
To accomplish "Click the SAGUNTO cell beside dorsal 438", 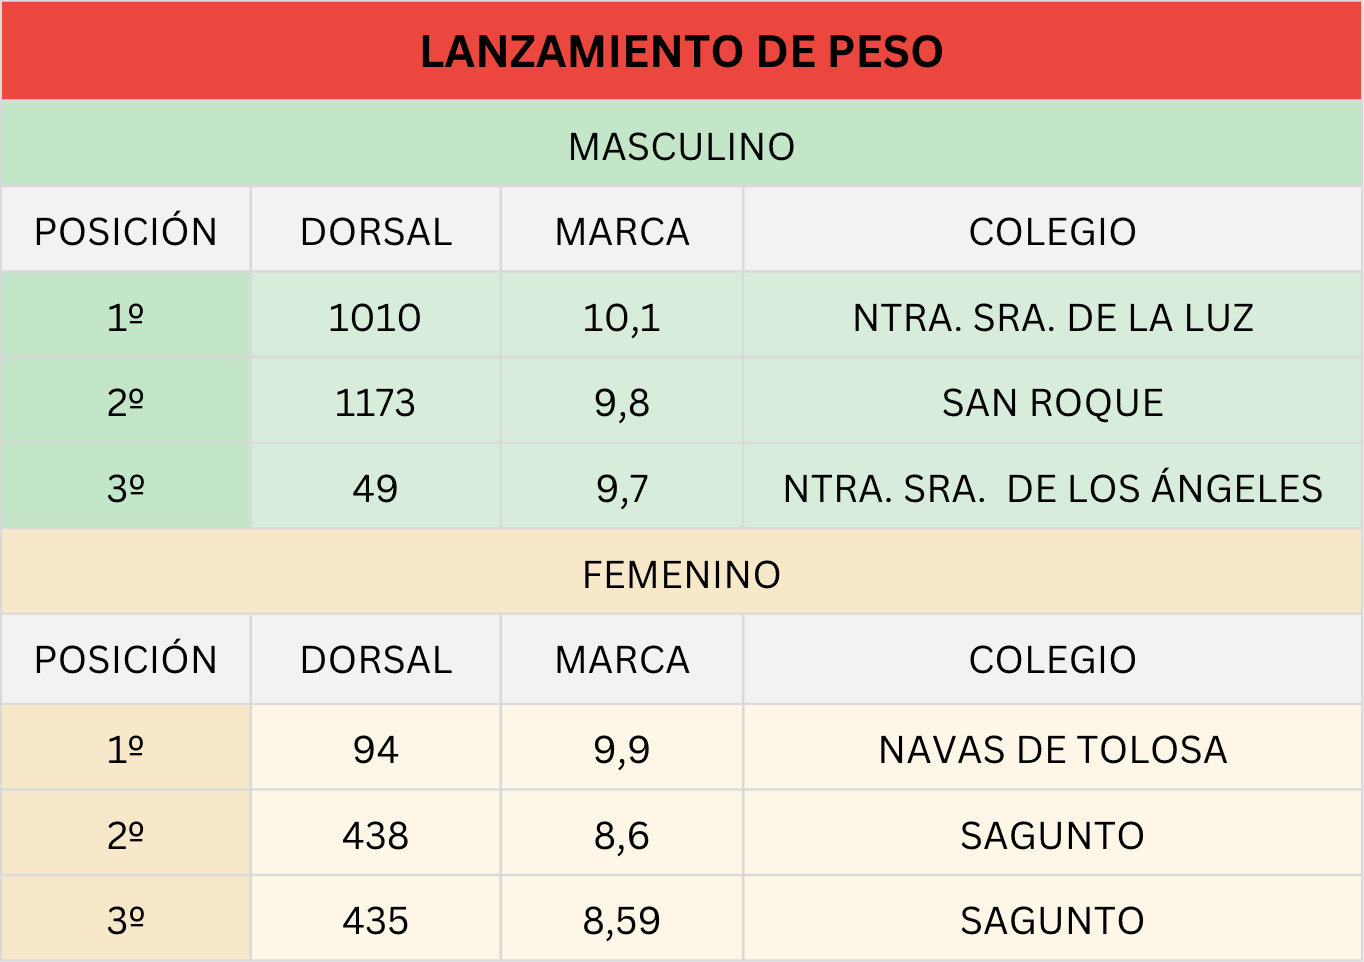I will [1052, 836].
